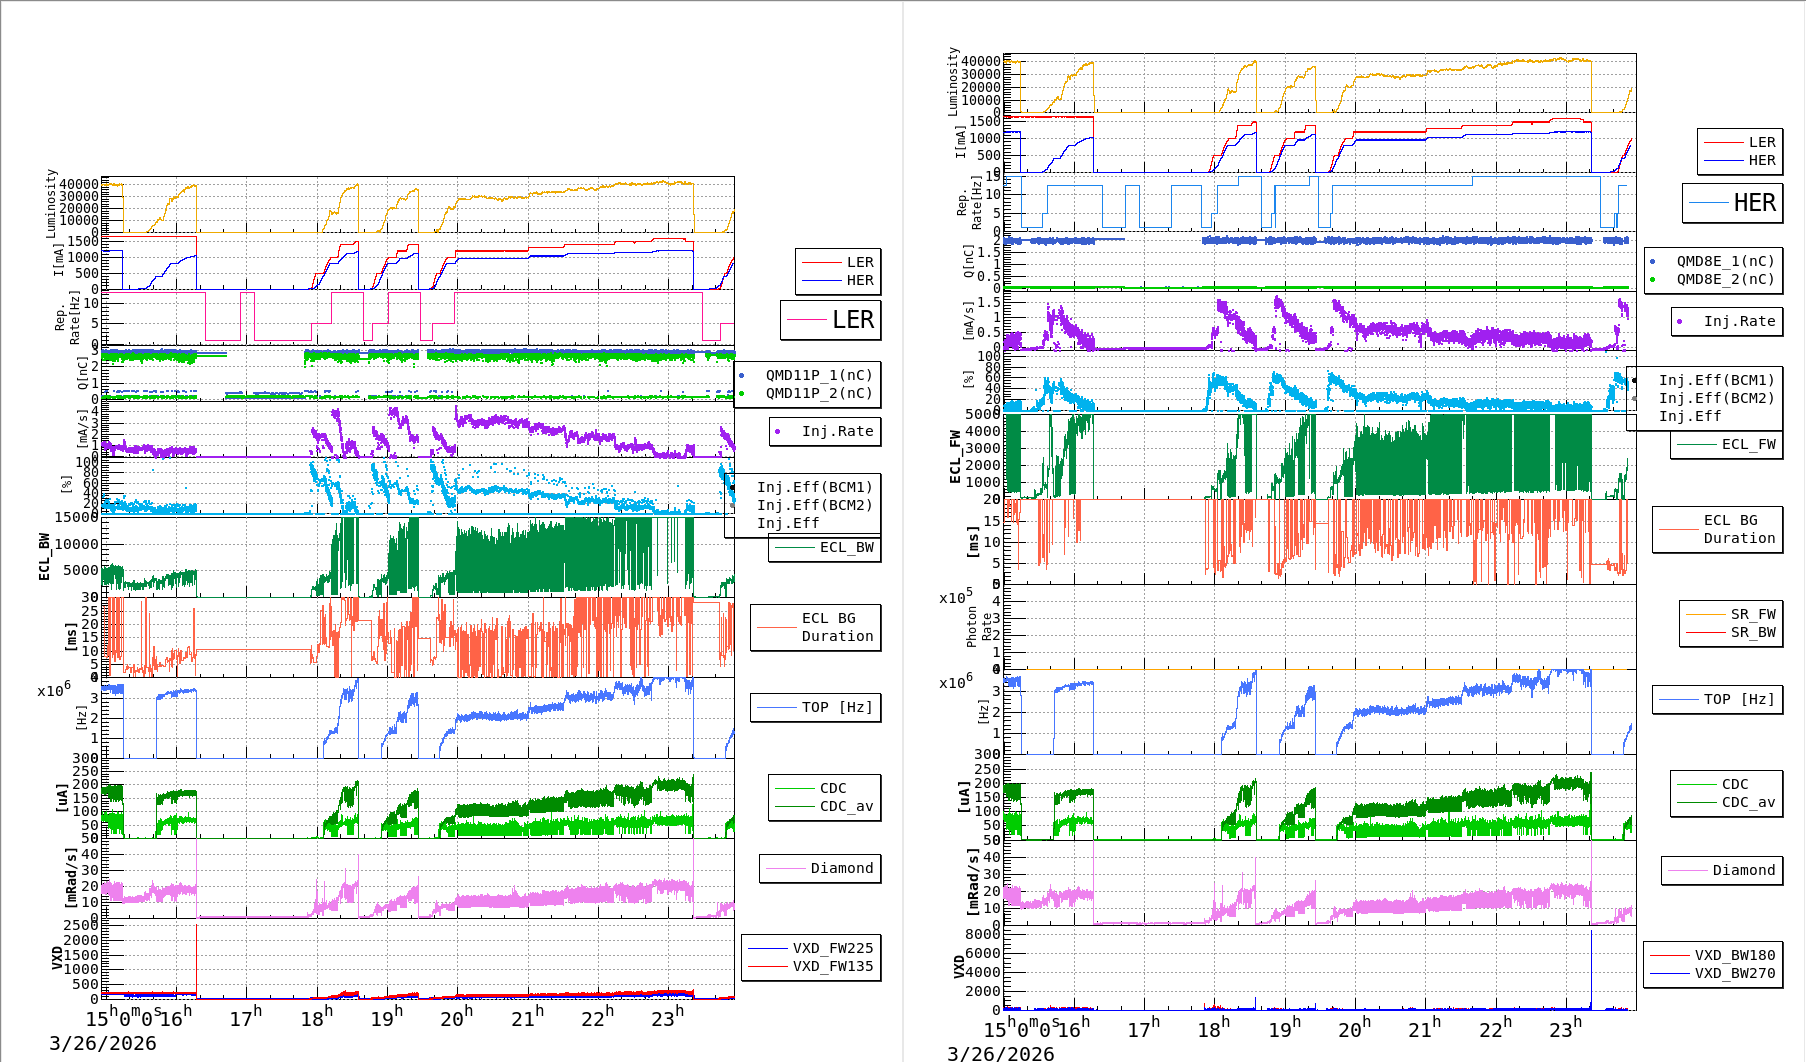
Task: Click the 18h tick on left time axis
Action: tap(316, 1018)
